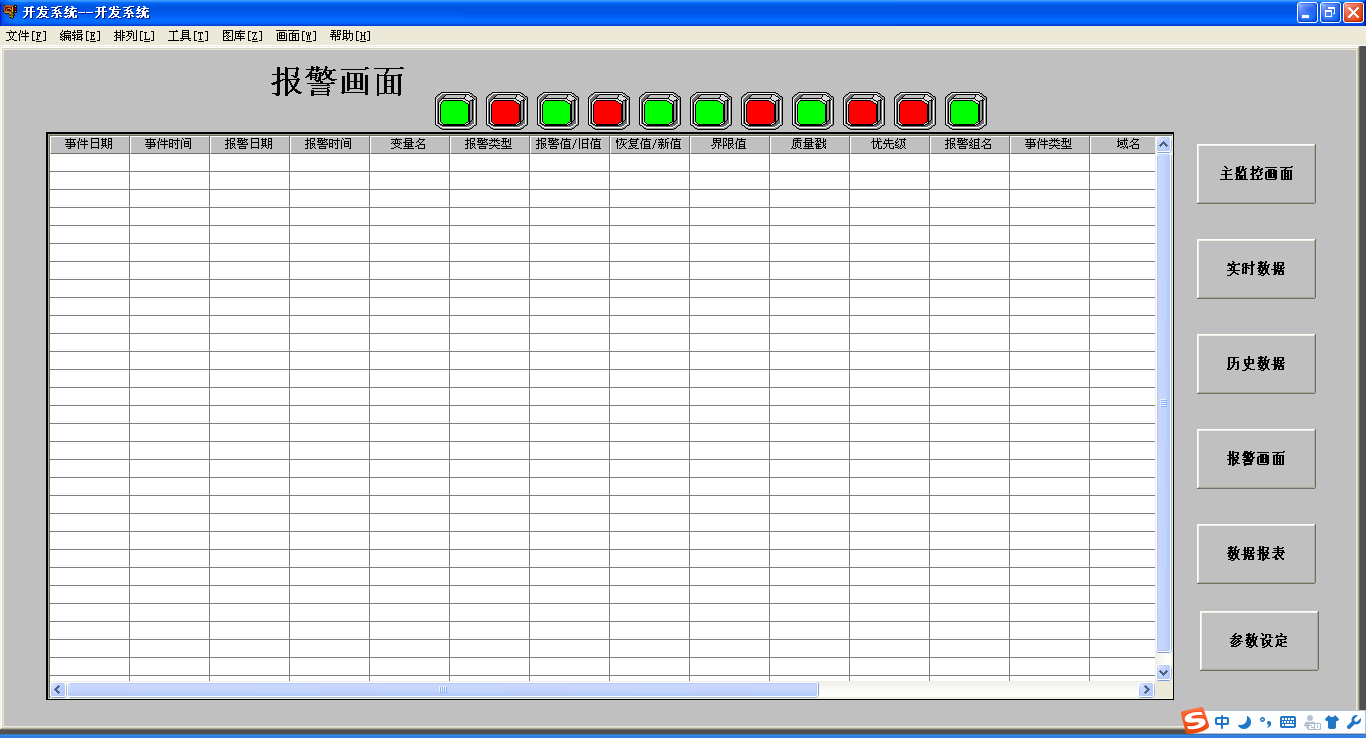Click the alarm table's scroll-right arrow

(x=1146, y=690)
